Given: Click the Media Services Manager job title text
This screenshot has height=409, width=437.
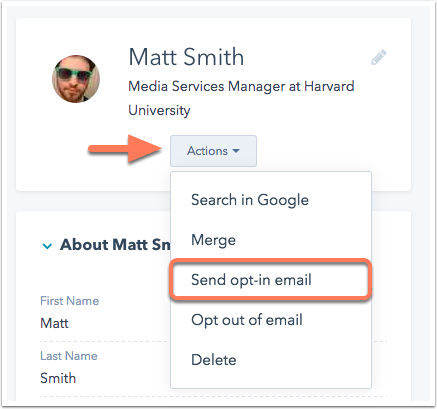Looking at the screenshot, I should 206,86.
